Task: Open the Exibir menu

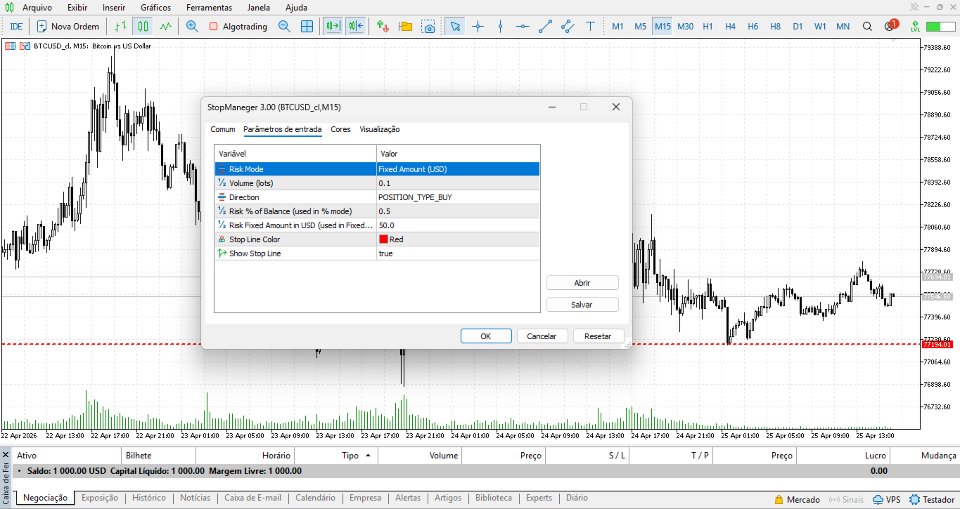Action: point(77,8)
